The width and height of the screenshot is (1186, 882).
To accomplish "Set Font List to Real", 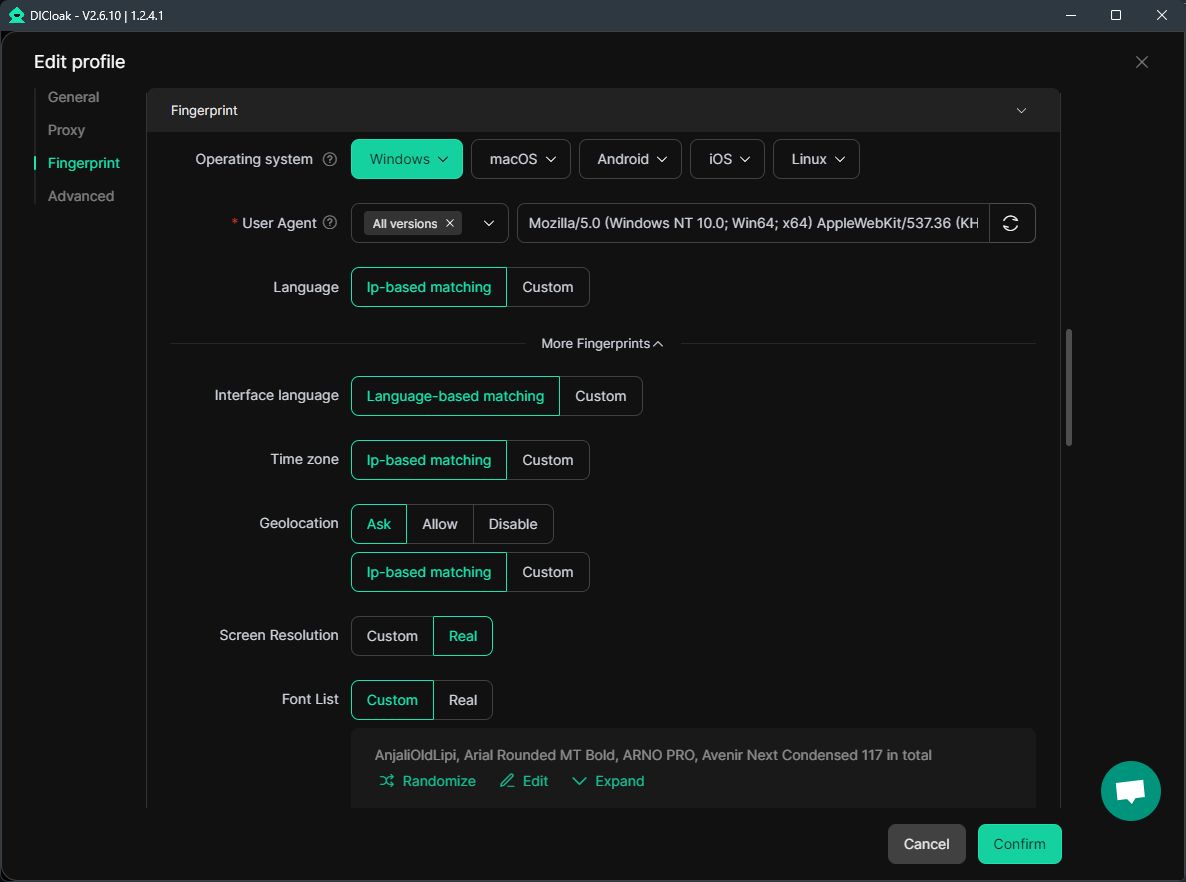I will [463, 700].
